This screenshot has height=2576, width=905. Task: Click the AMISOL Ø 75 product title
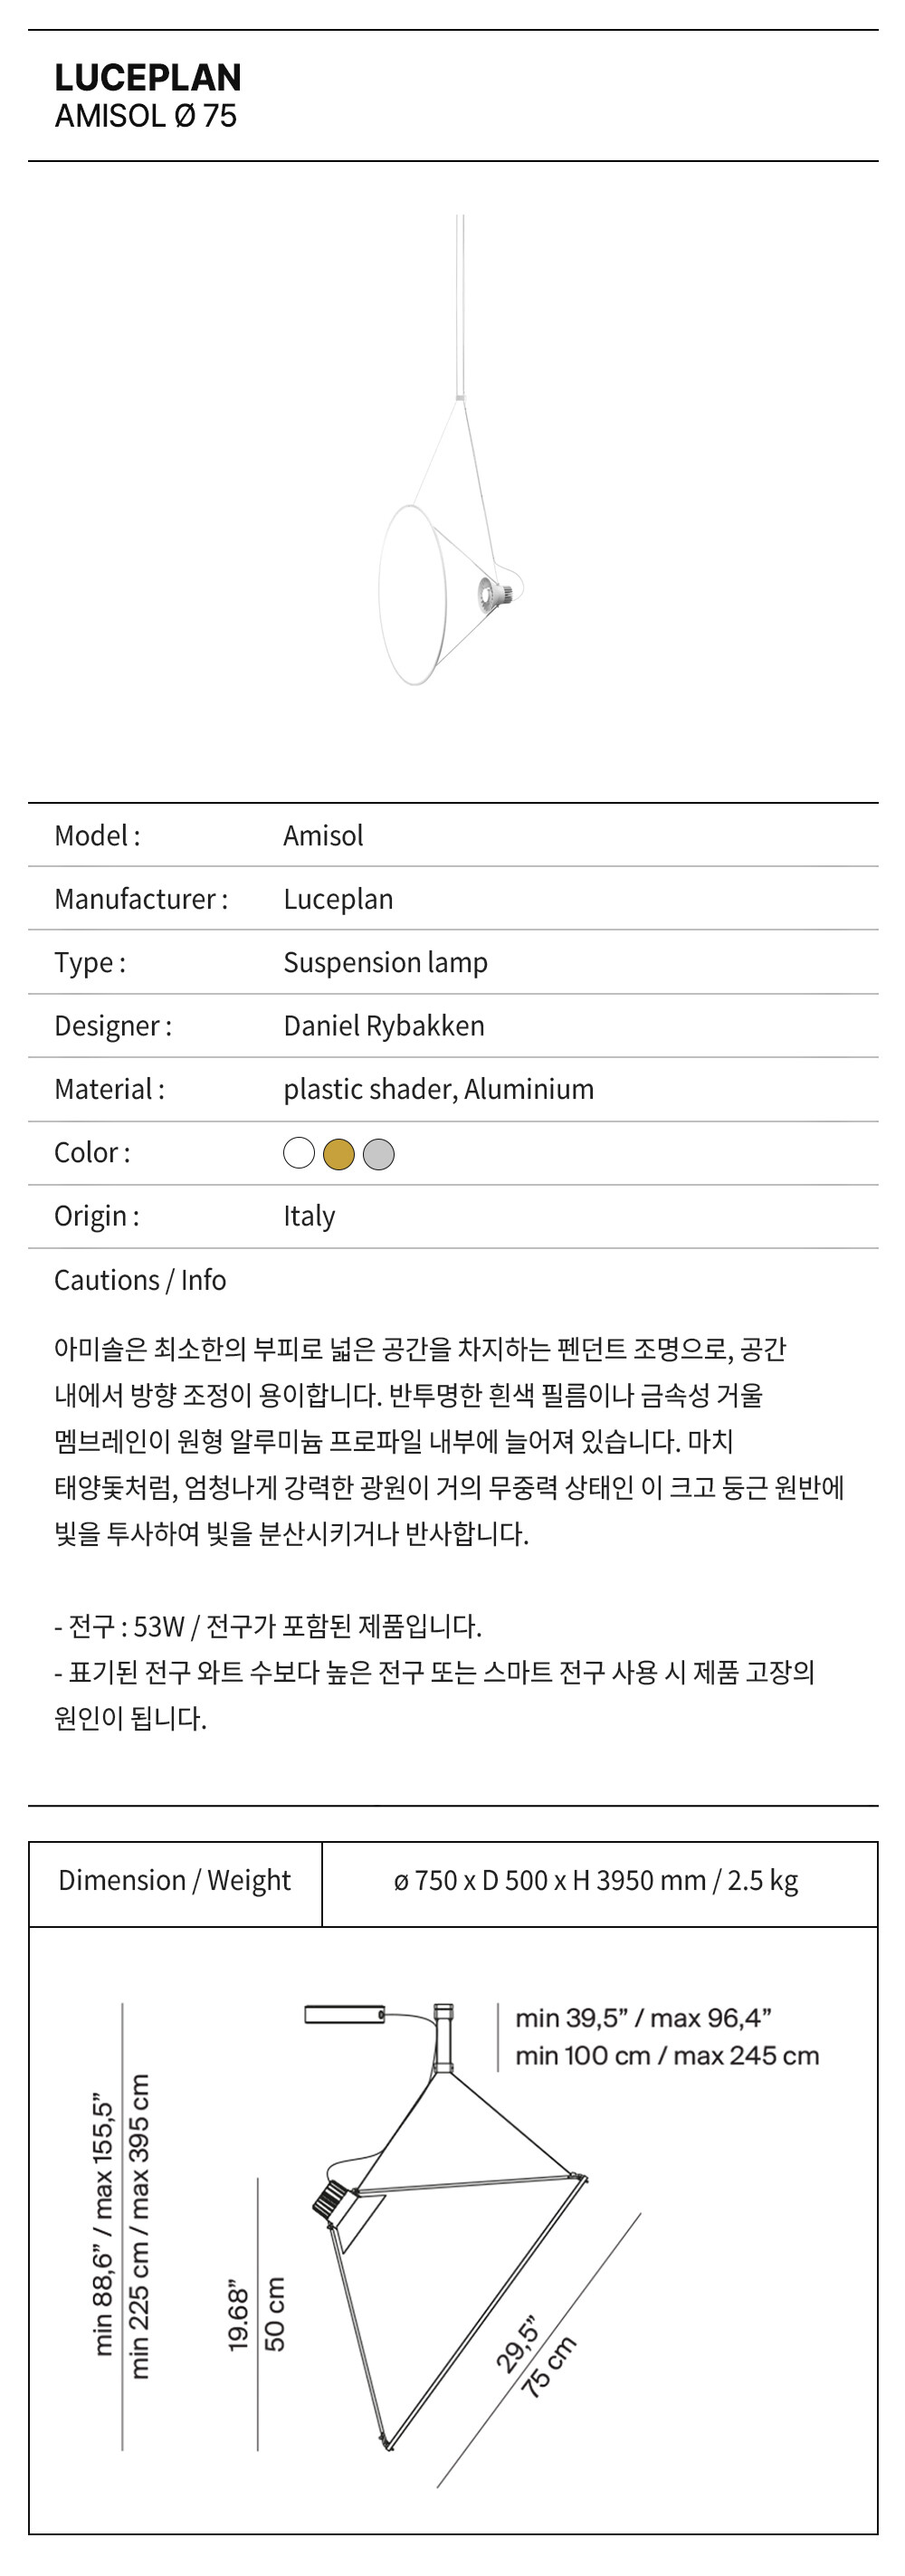[146, 116]
